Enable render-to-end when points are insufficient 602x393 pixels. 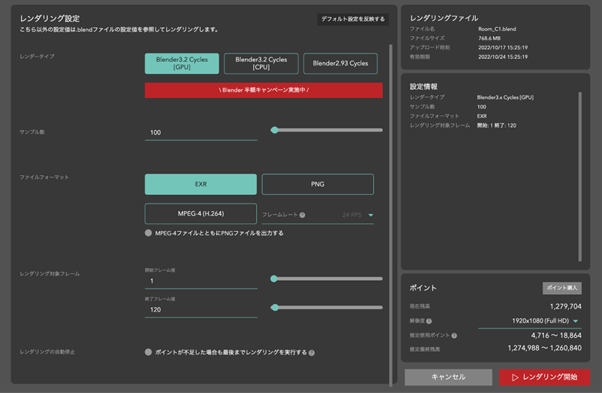coord(148,352)
